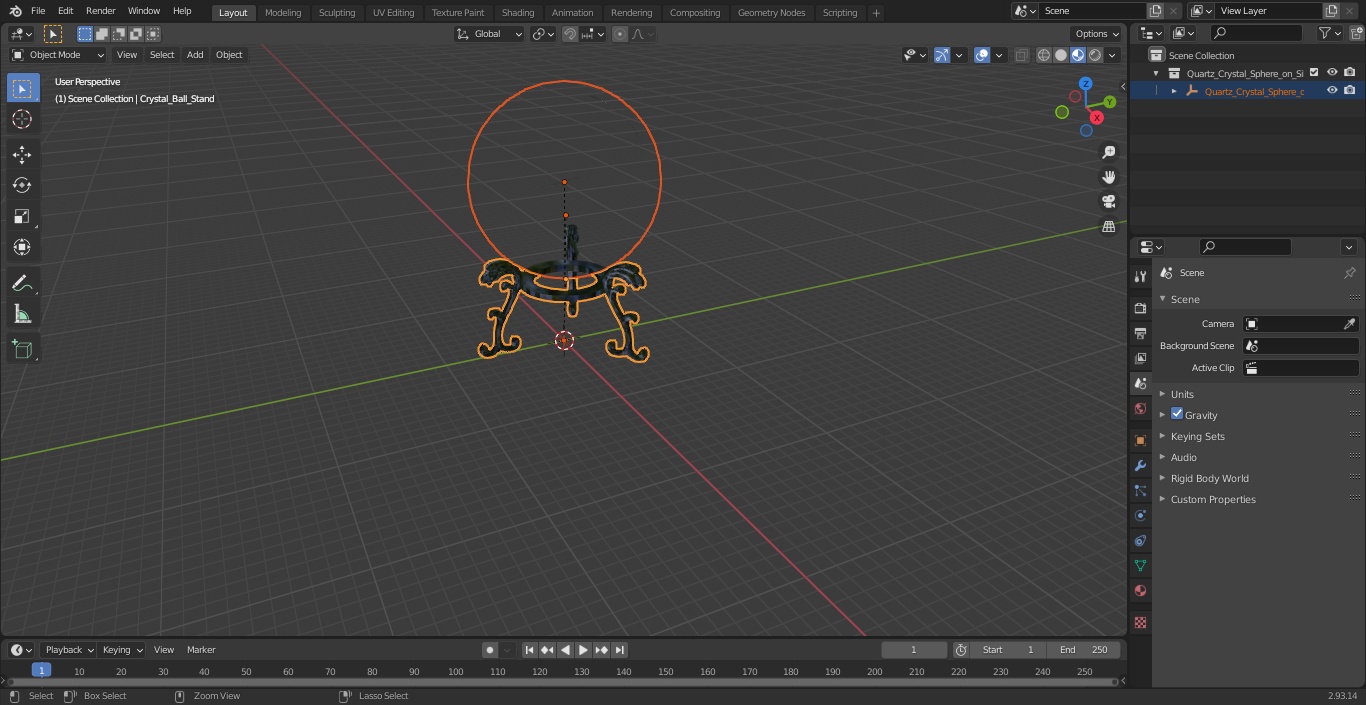Toggle the camera view gizmo
Screen dimensions: 1366x705
(x=1109, y=202)
